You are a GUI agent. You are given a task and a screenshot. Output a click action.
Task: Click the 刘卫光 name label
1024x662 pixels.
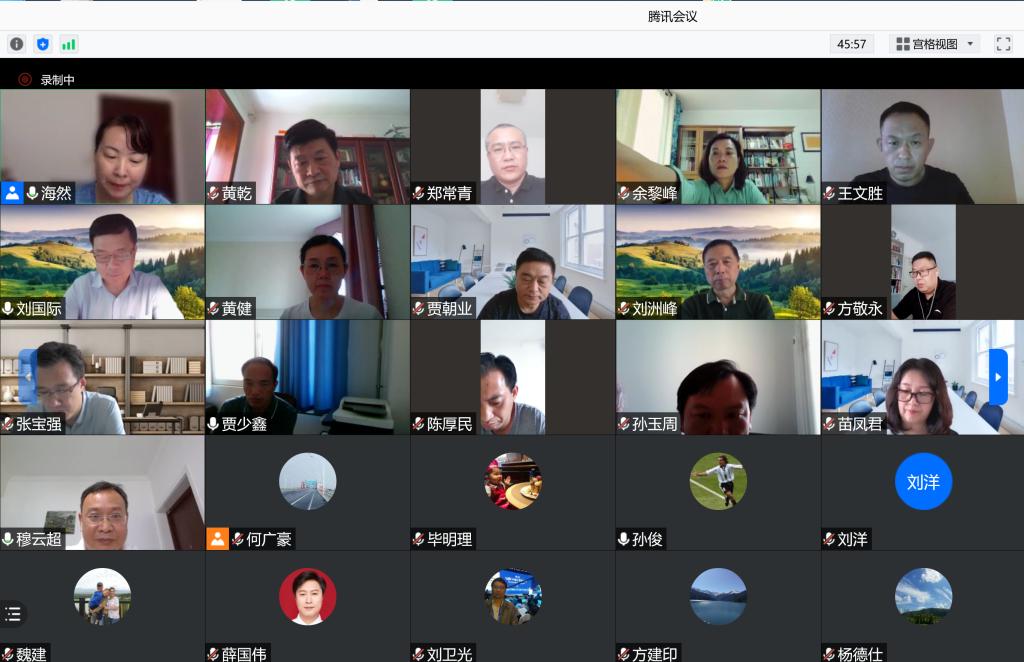coord(449,654)
